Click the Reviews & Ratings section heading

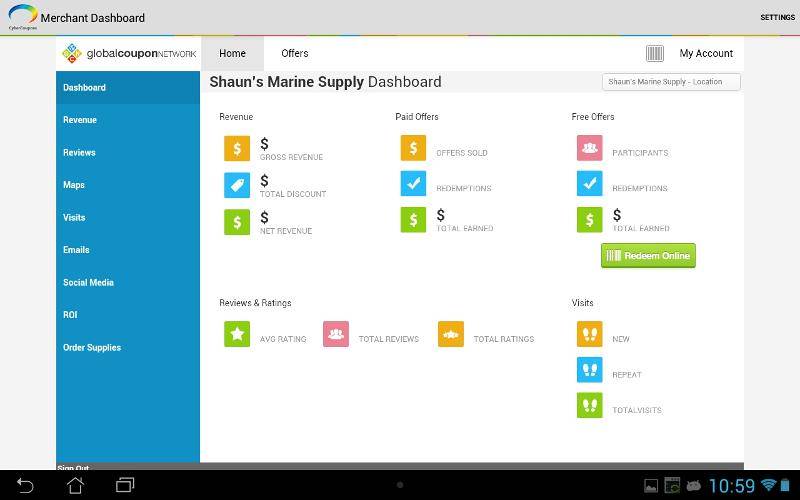pos(255,303)
